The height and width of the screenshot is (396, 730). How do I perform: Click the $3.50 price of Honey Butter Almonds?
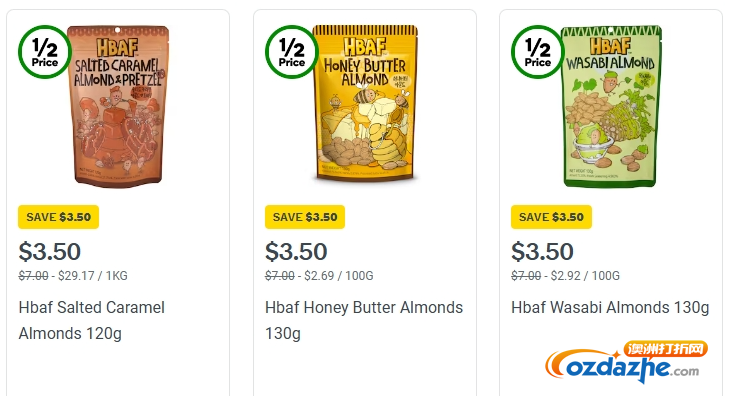[296, 252]
